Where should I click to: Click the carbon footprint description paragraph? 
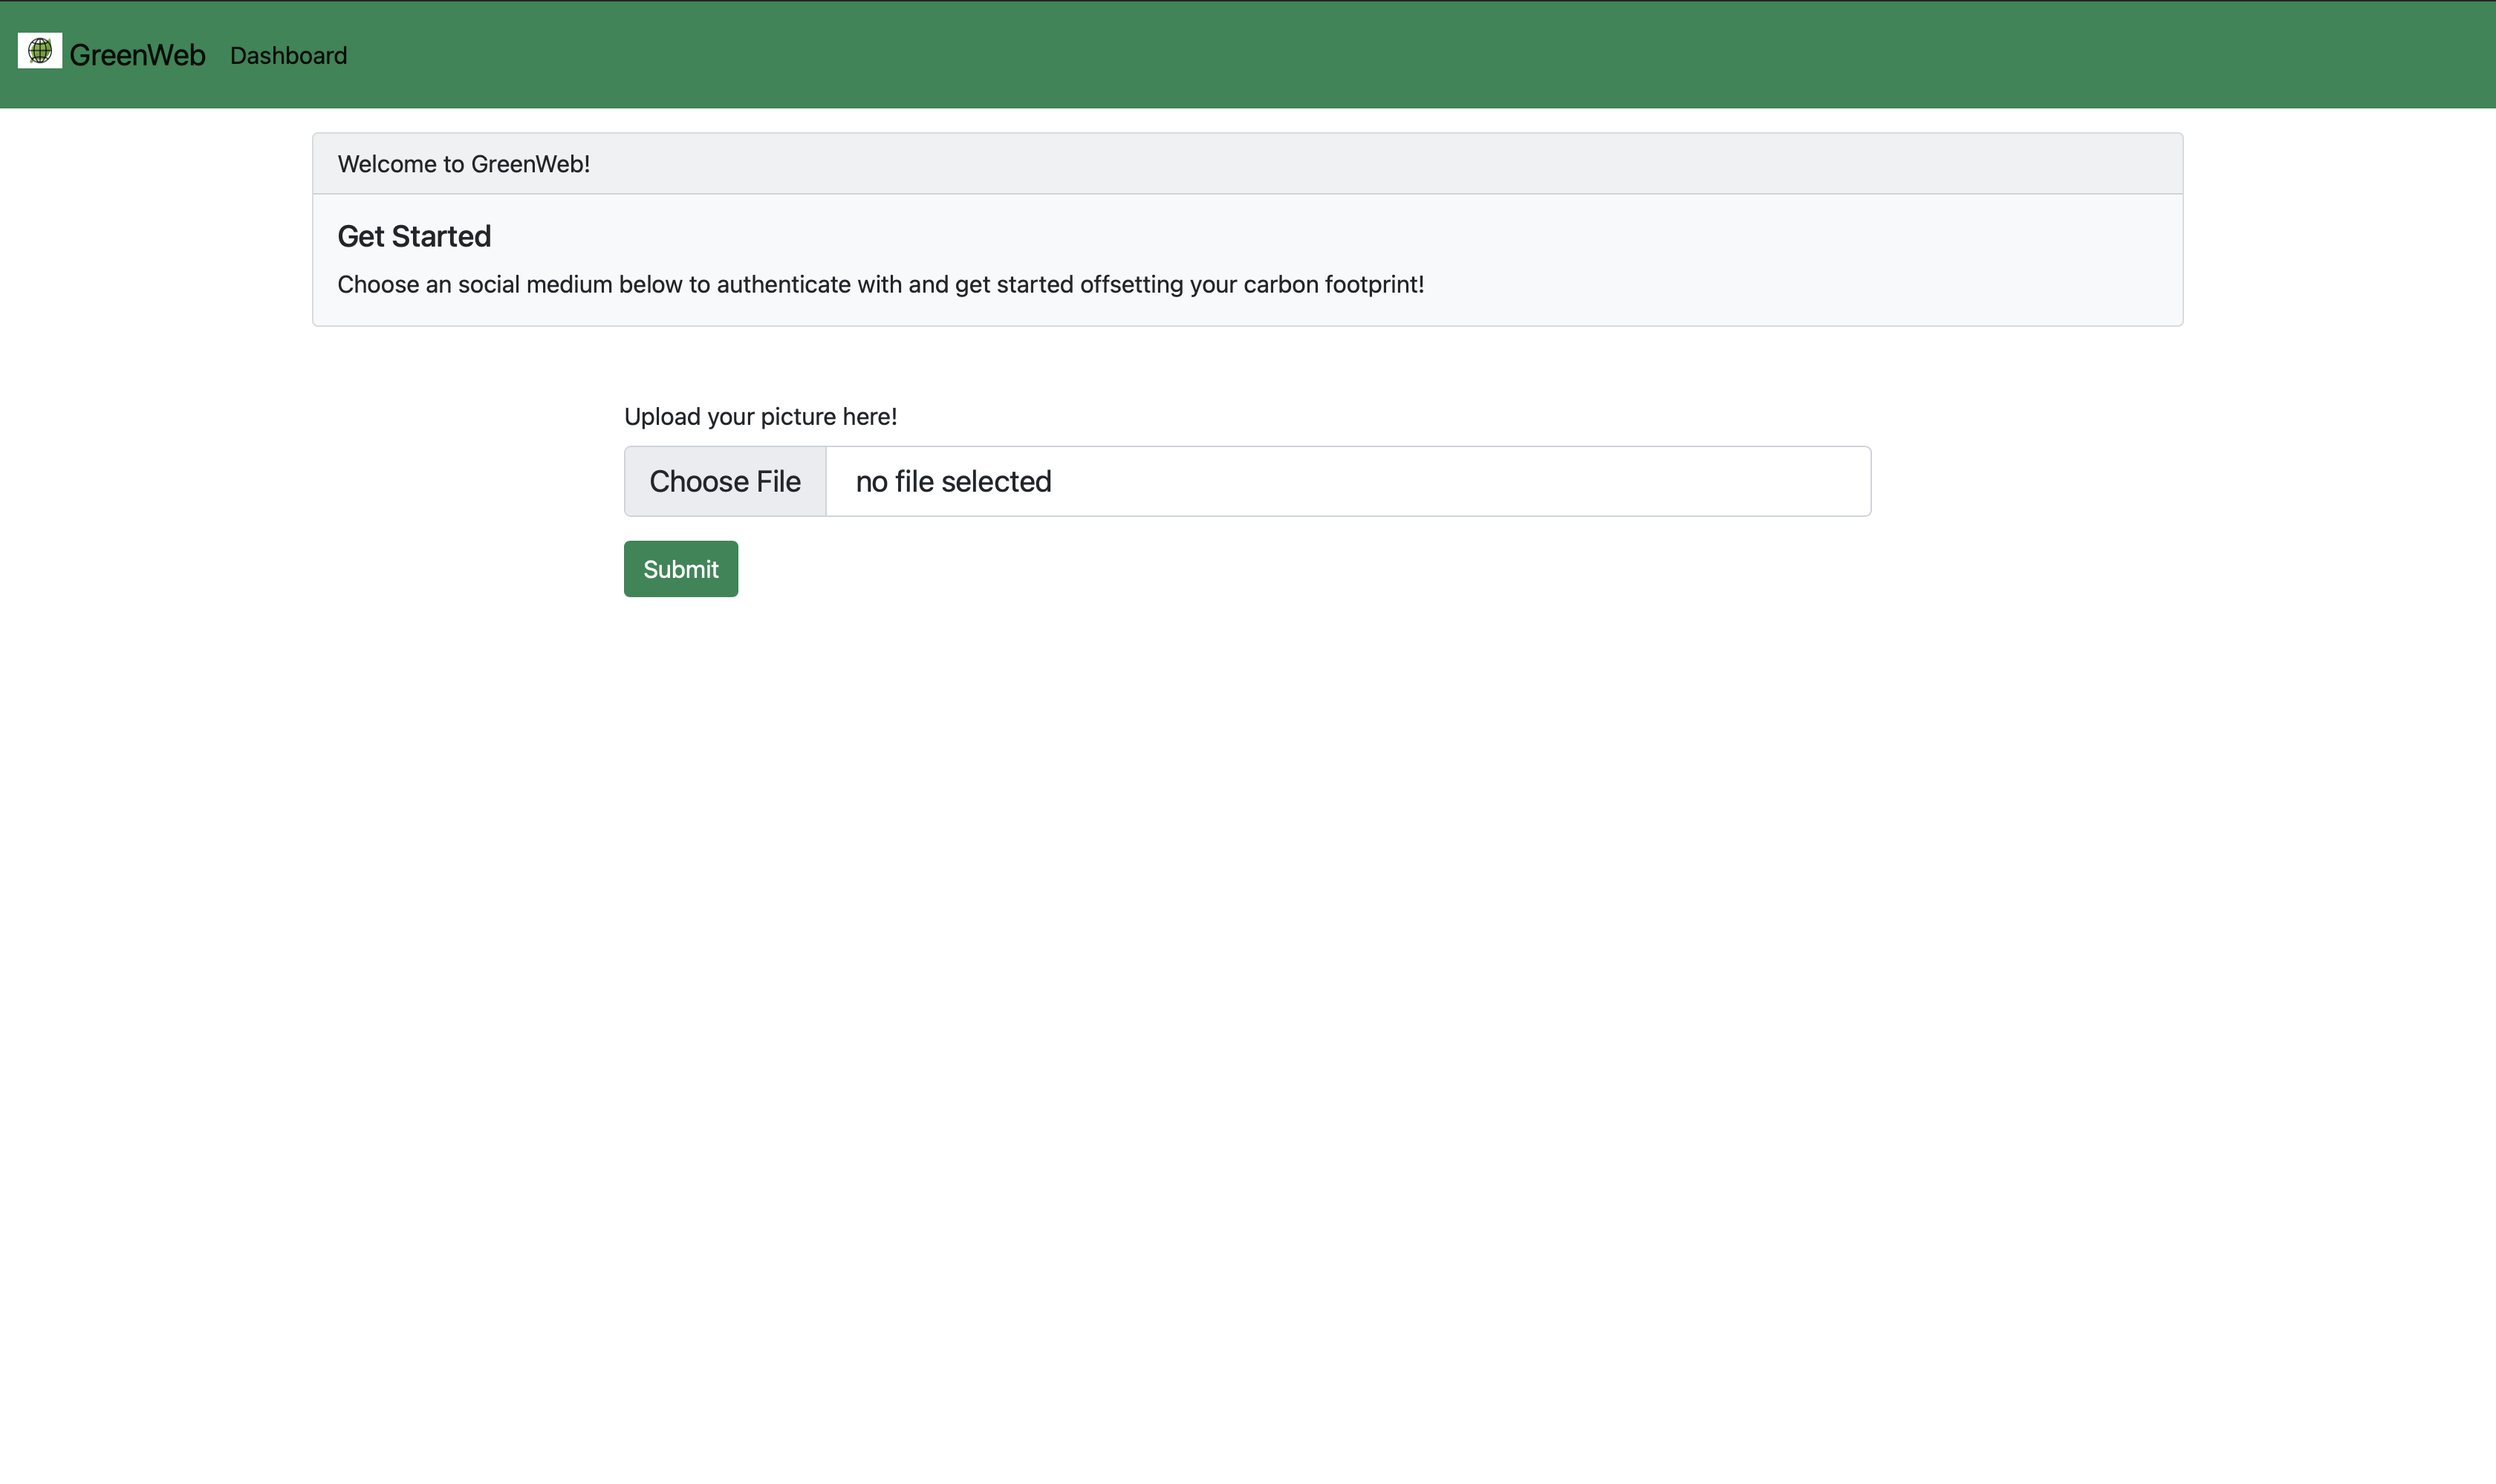pyautogui.click(x=880, y=285)
